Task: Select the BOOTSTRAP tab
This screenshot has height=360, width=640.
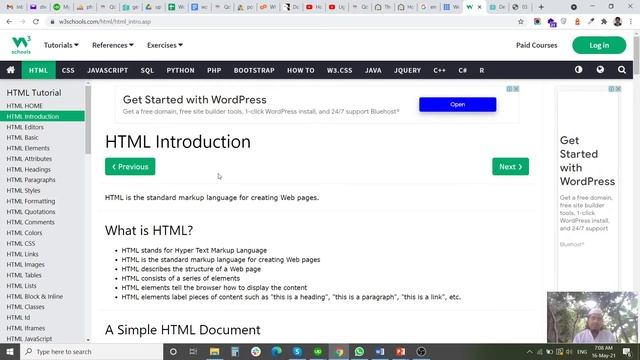Action: pyautogui.click(x=254, y=70)
